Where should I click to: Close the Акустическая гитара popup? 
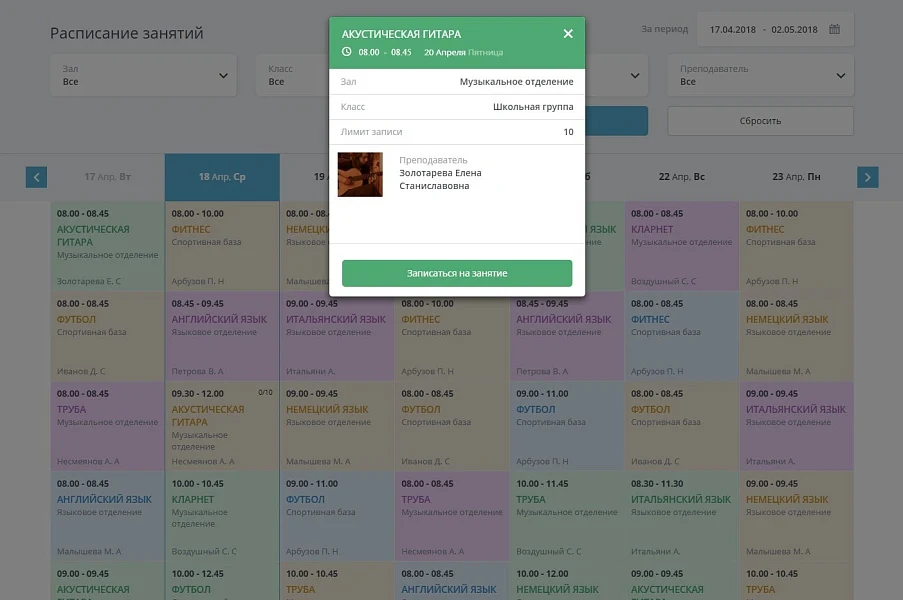568,34
